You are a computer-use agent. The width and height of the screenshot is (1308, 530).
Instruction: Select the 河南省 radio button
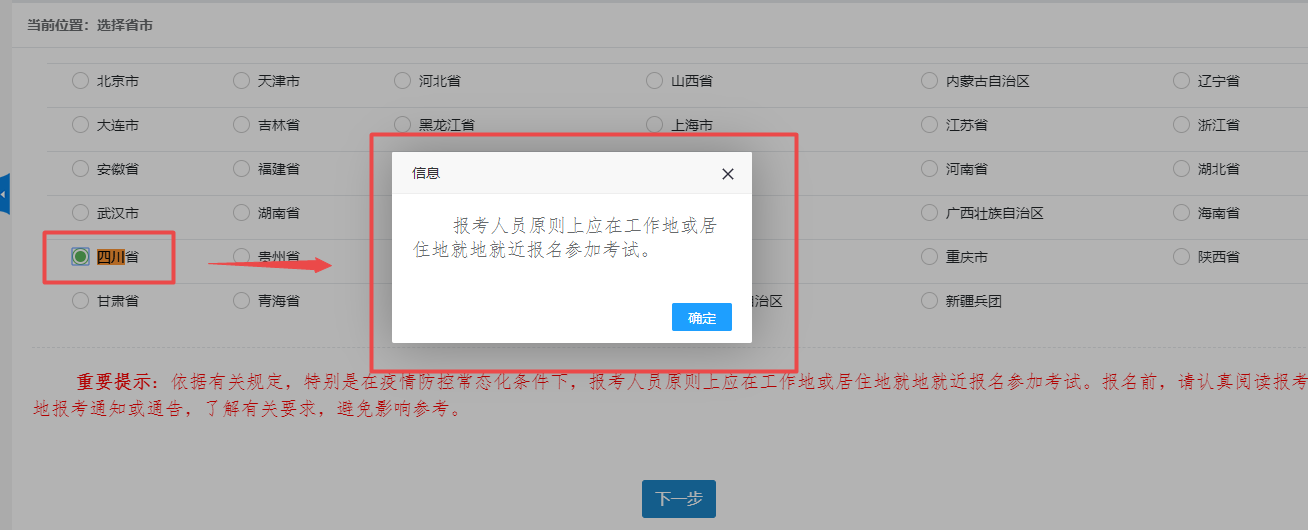click(930, 169)
